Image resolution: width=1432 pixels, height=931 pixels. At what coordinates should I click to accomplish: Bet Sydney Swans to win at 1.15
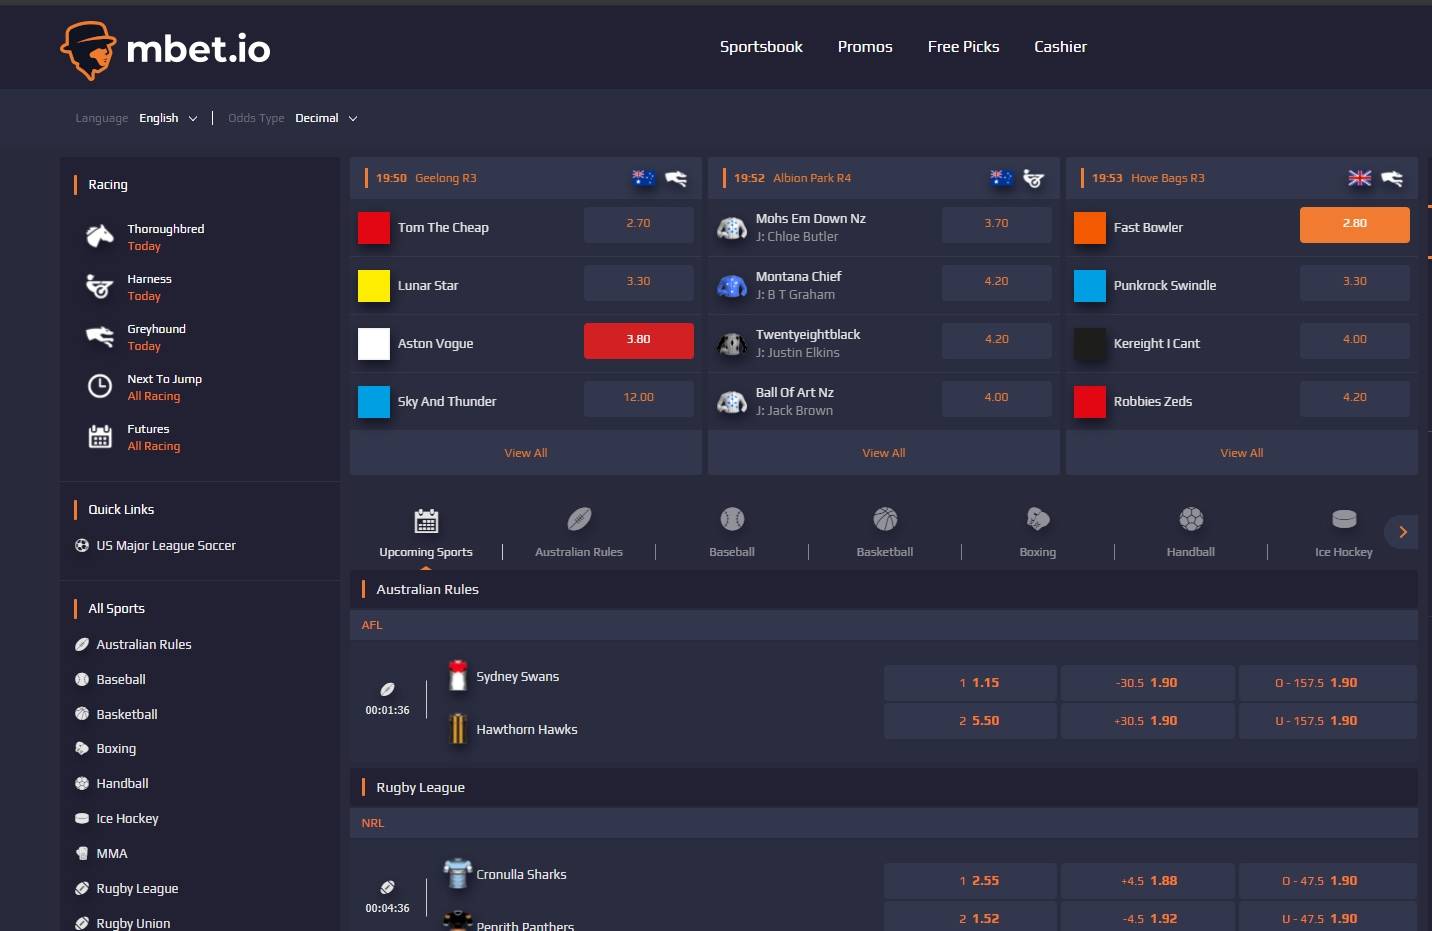(970, 683)
